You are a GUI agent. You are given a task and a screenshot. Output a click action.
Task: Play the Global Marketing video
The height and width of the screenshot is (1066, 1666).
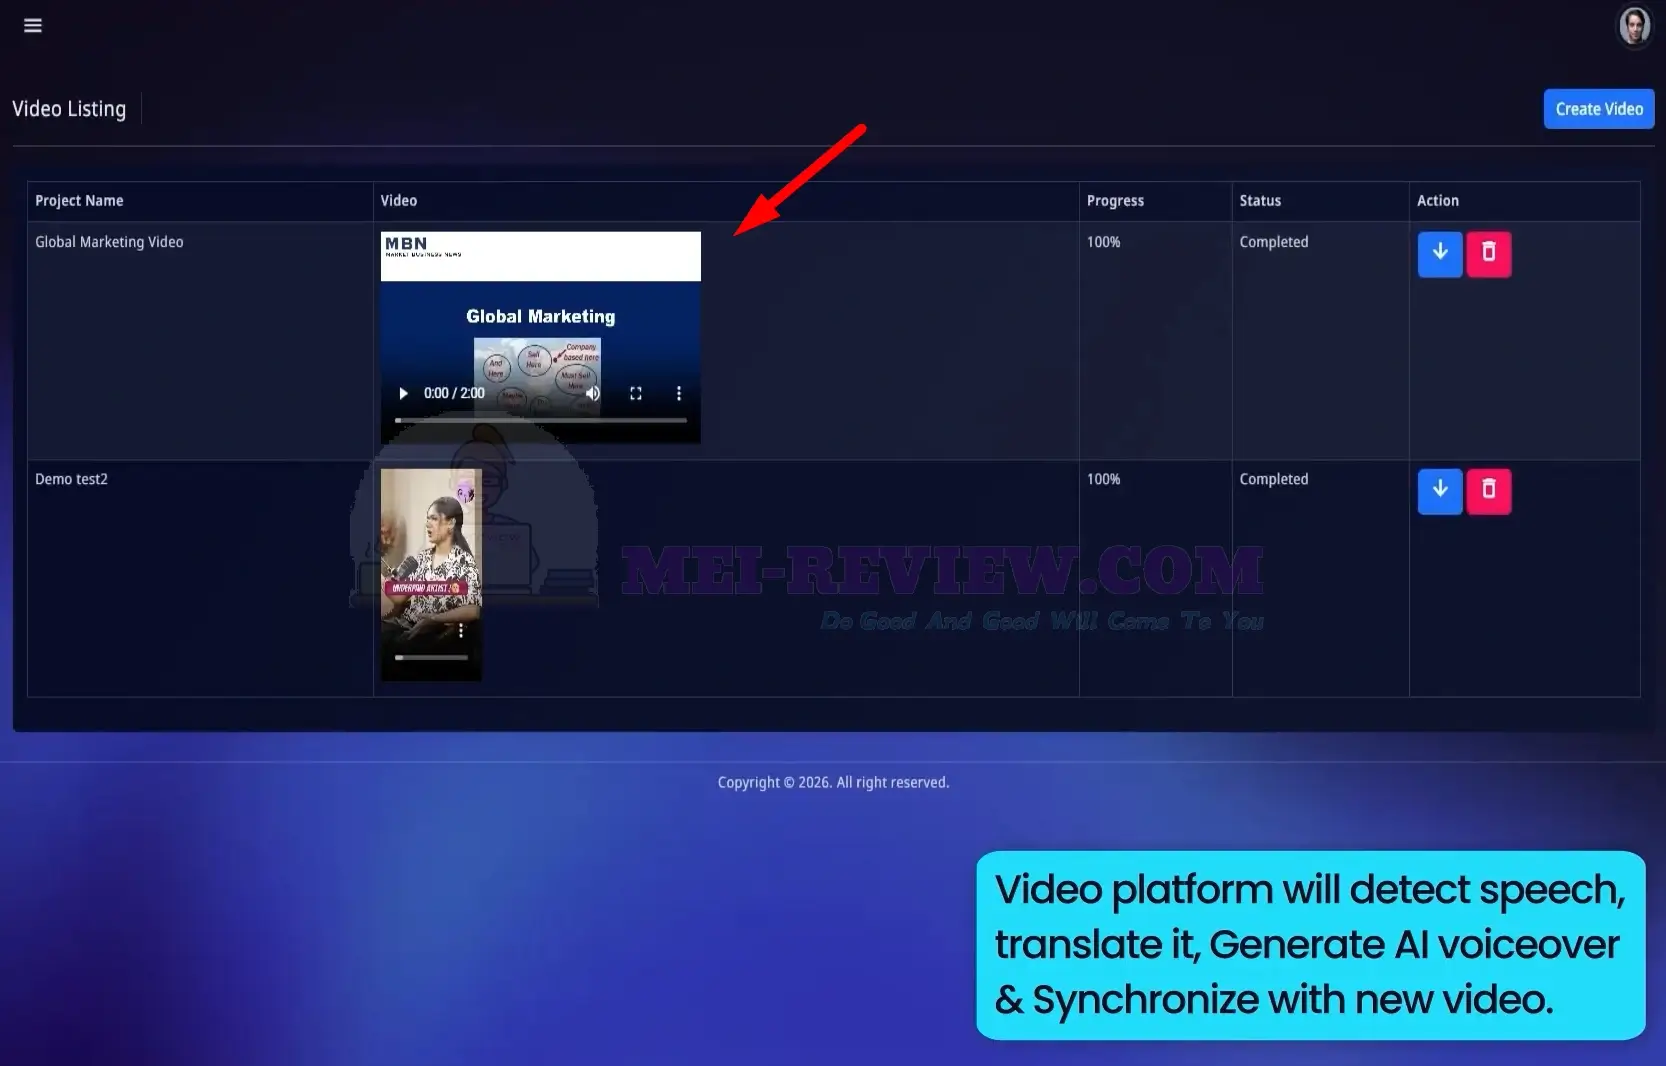[x=403, y=393]
